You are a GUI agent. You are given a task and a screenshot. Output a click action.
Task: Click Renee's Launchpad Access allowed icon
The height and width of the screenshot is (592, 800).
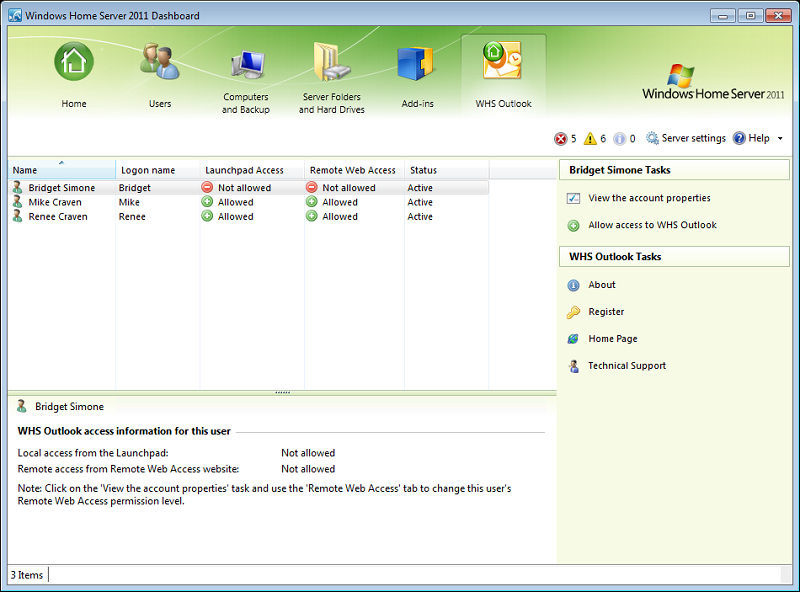207,216
